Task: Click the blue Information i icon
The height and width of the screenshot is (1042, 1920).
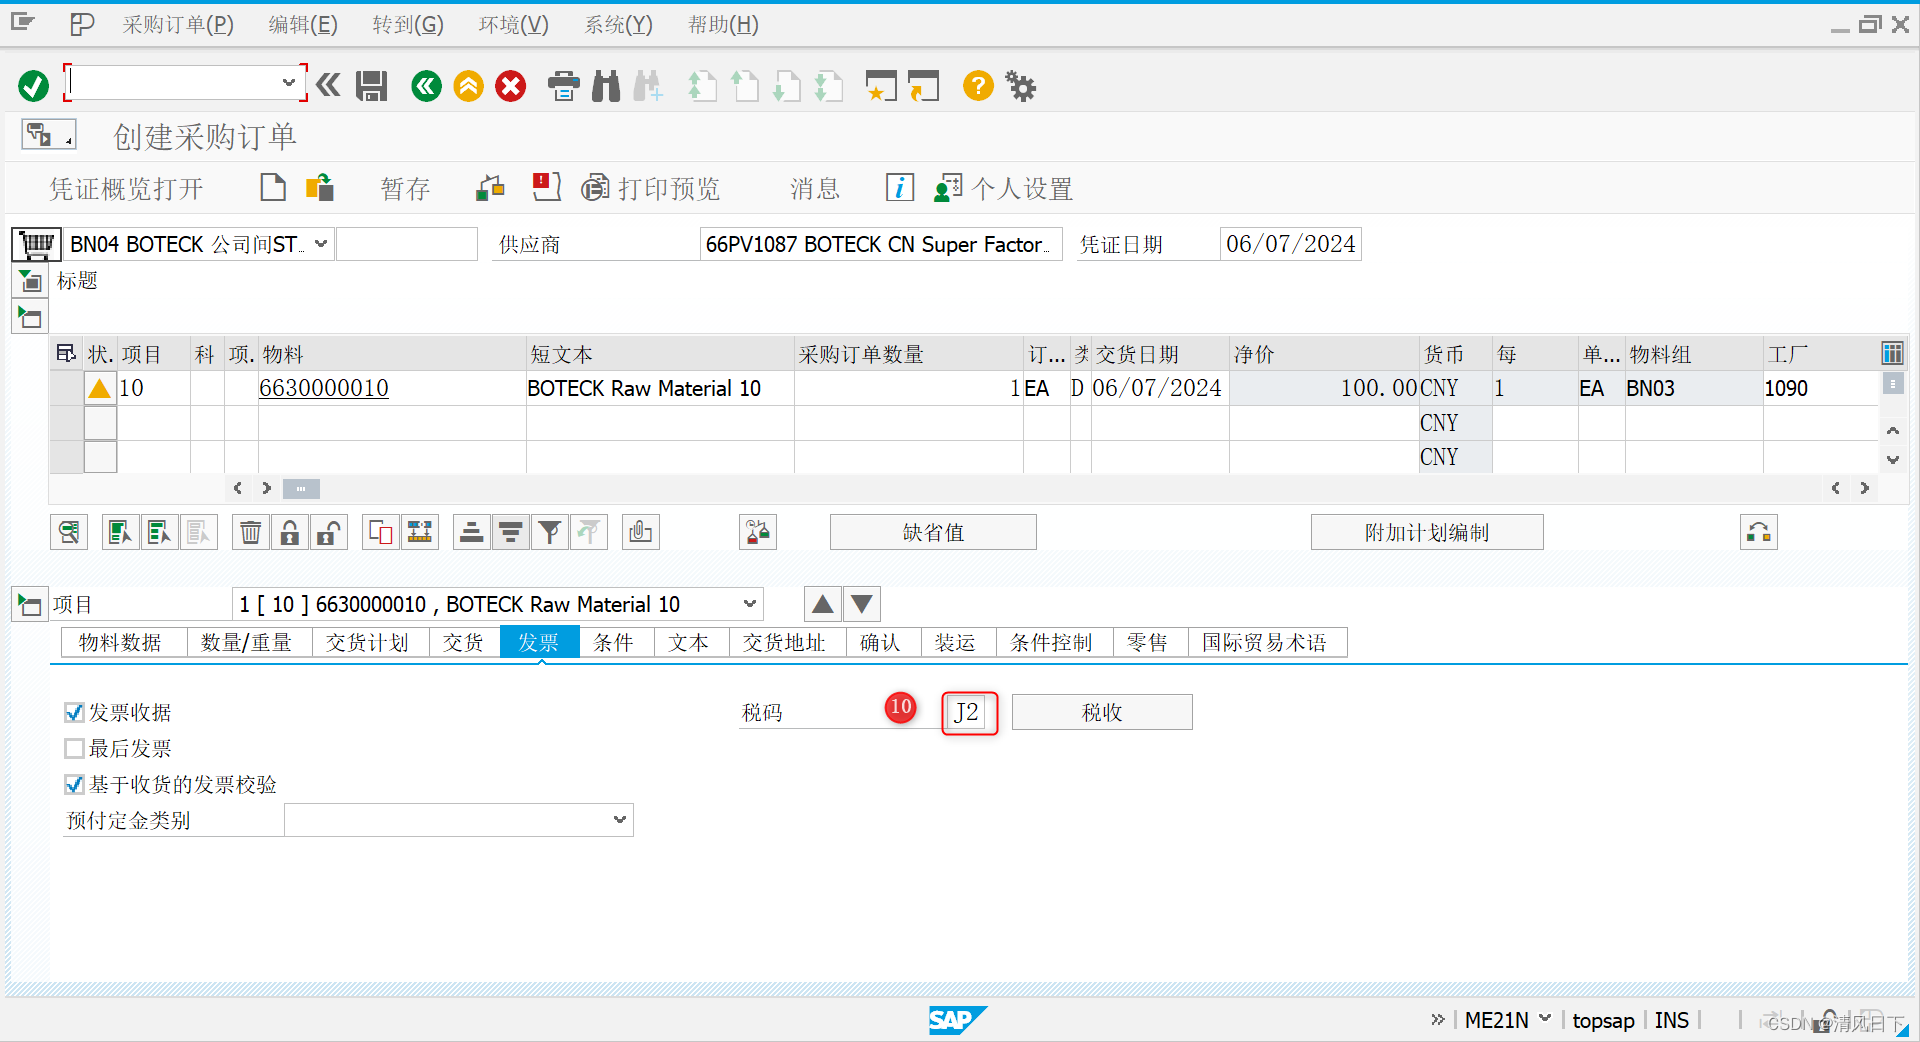Action: pos(900,188)
